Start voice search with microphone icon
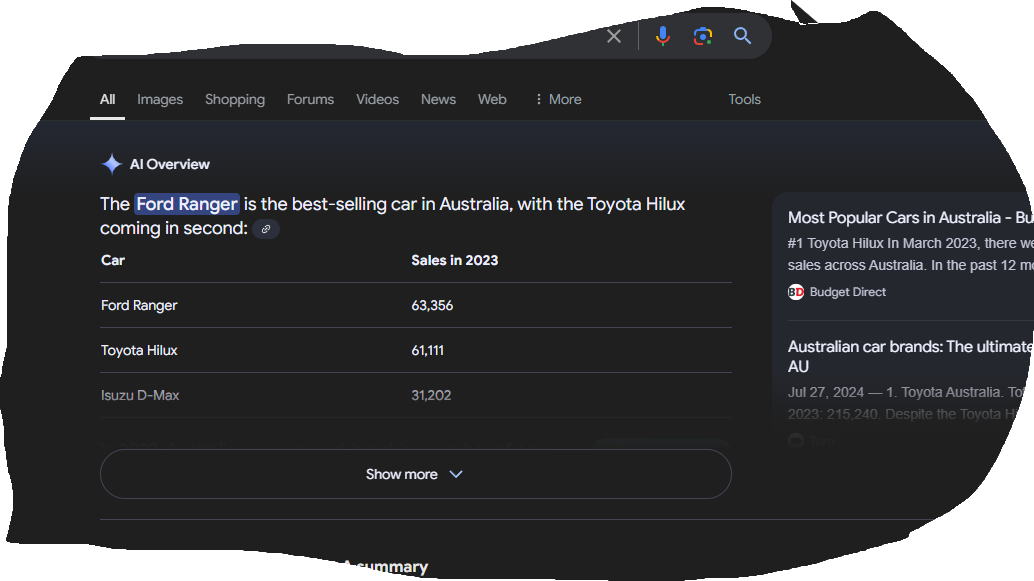This screenshot has height=581, width=1034. tap(662, 36)
